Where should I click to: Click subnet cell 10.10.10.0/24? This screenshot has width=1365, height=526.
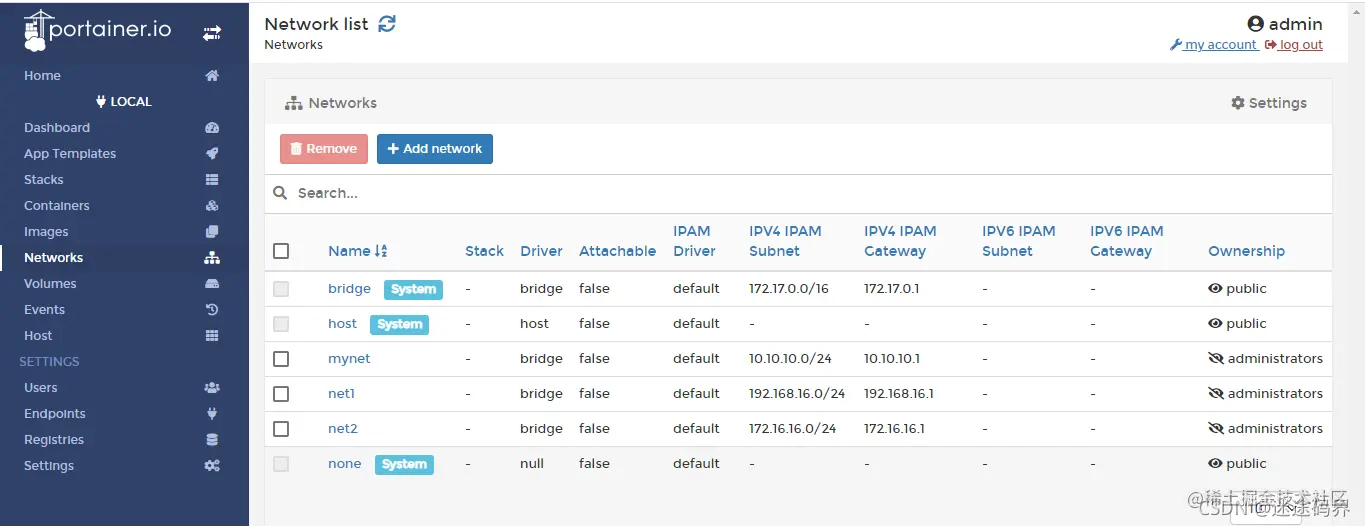point(792,358)
